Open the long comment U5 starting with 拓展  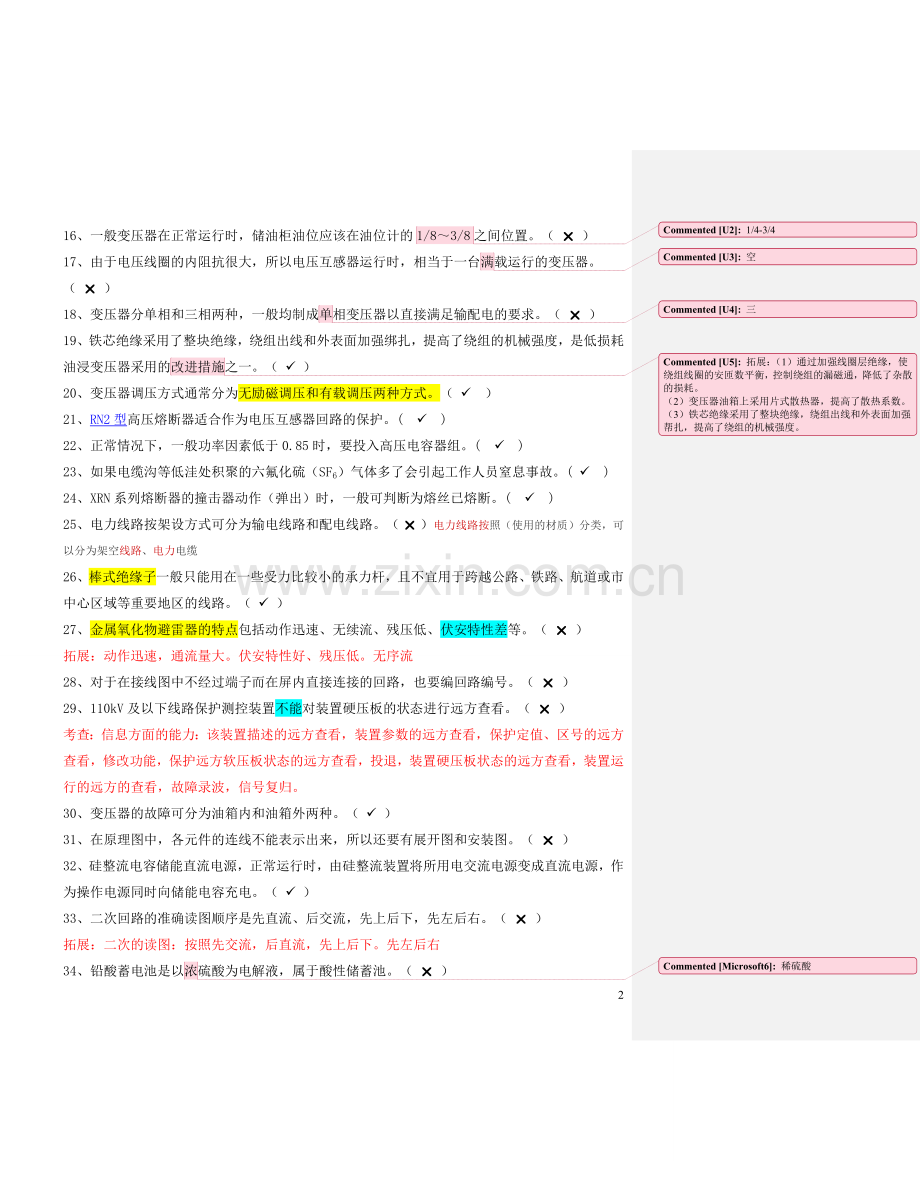(787, 394)
